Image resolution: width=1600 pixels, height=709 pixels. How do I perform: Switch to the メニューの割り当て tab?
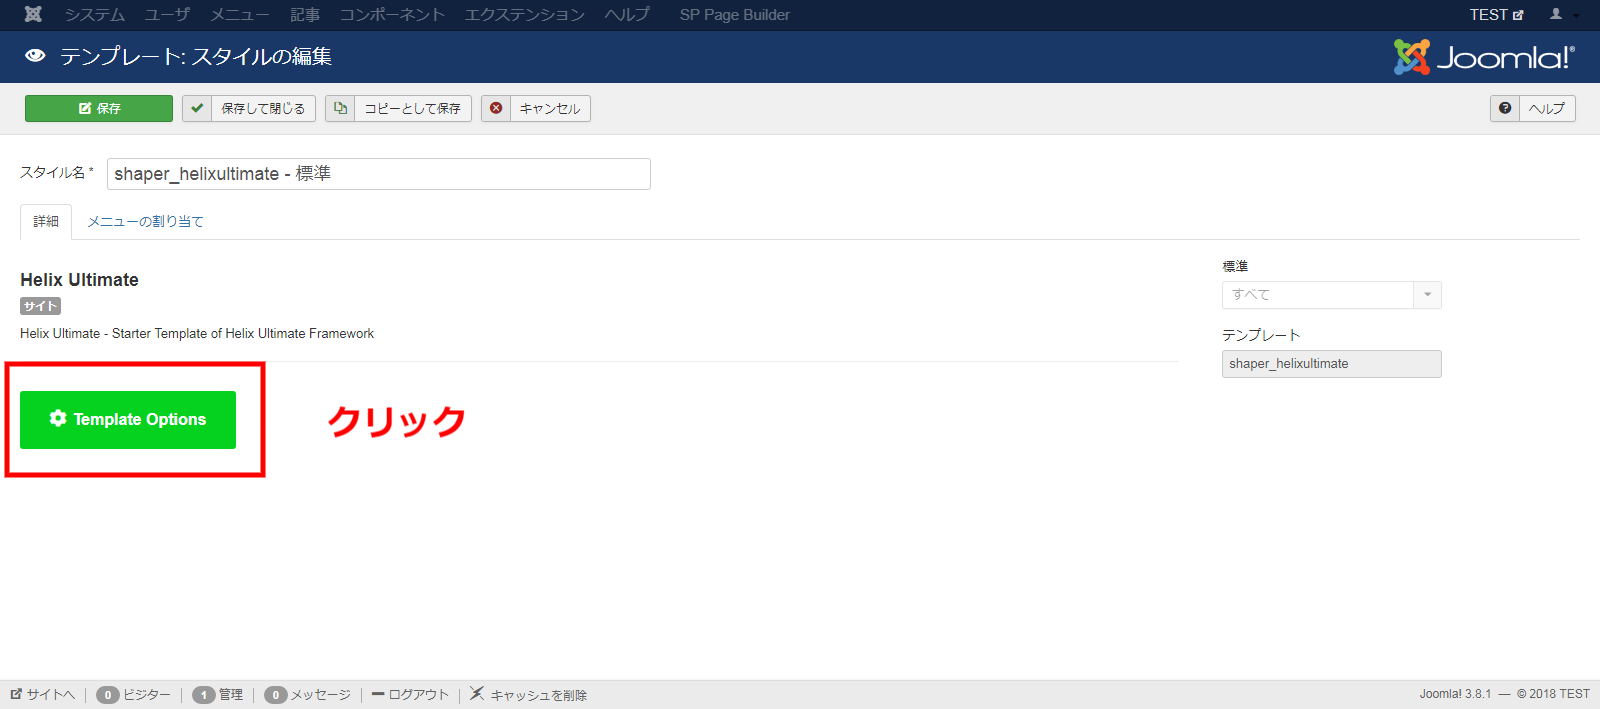146,221
